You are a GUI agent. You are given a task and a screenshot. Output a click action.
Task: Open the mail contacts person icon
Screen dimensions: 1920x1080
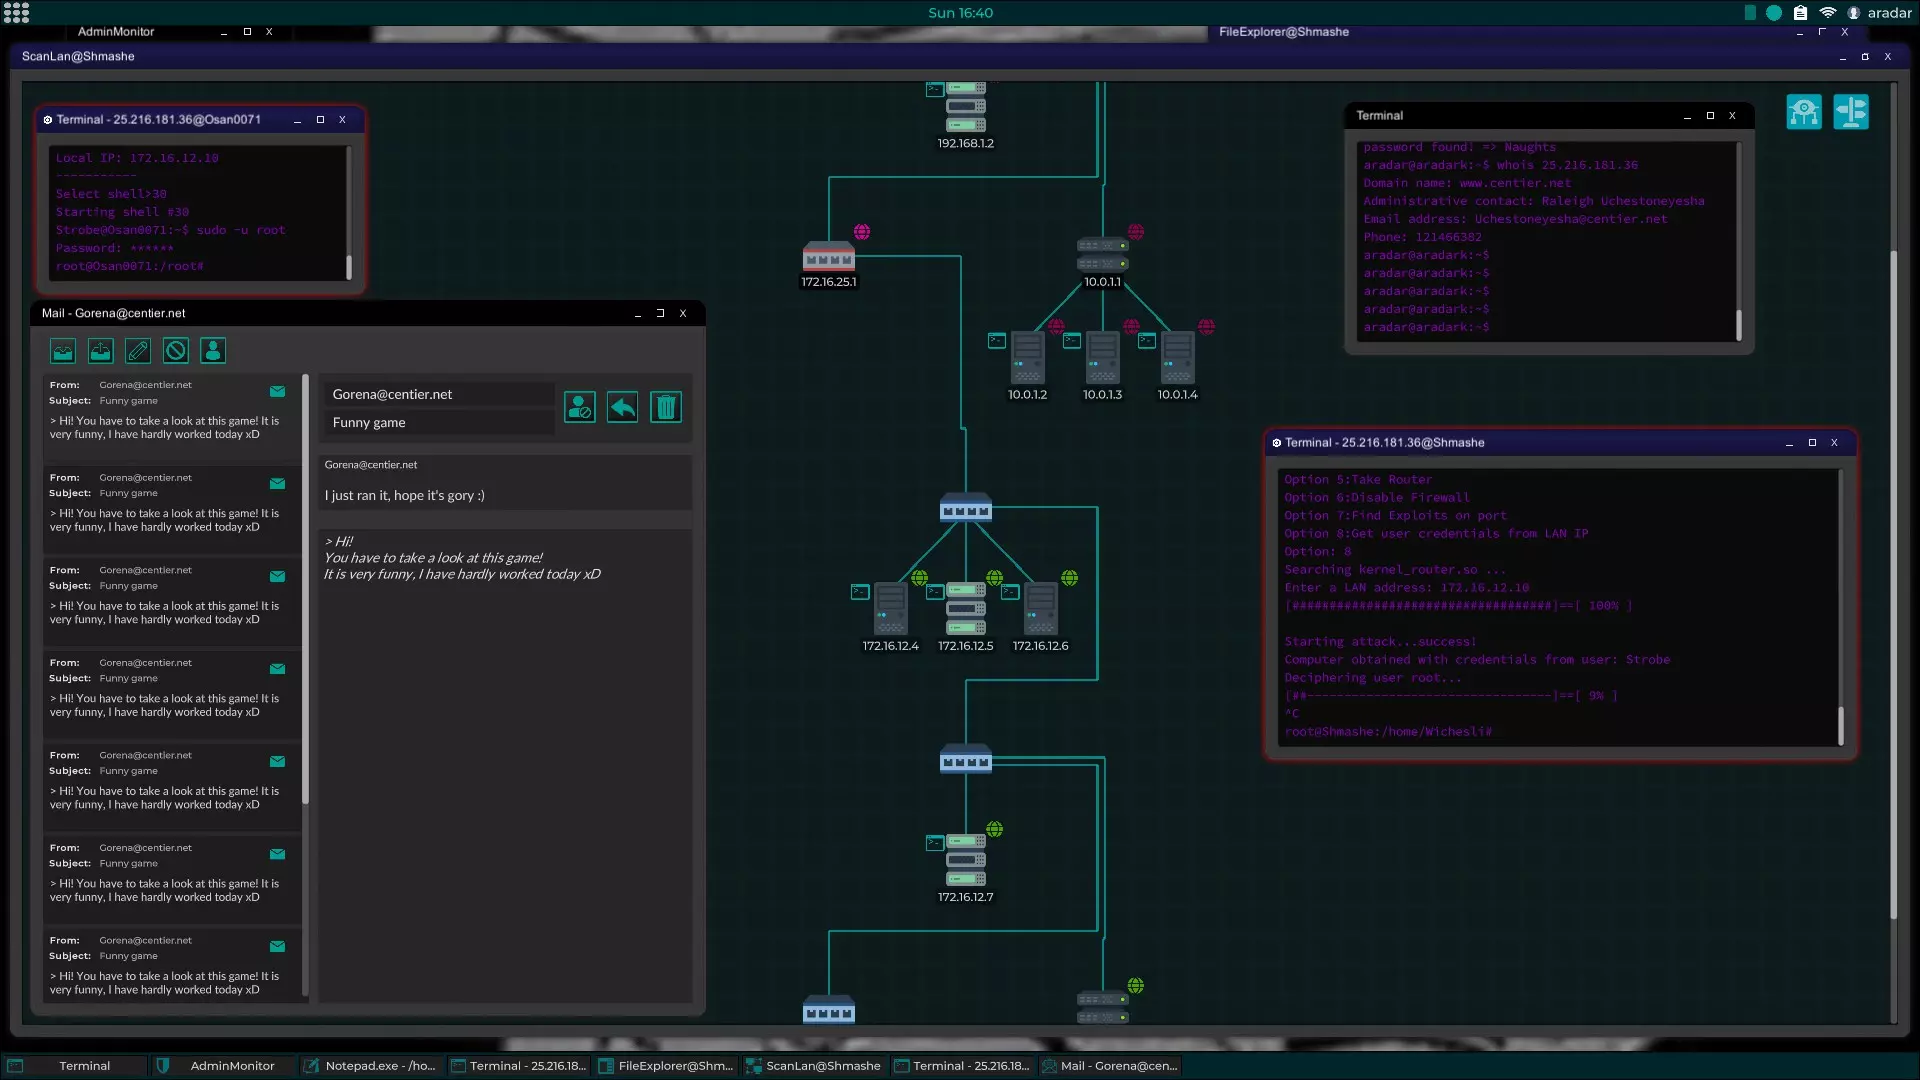point(213,351)
